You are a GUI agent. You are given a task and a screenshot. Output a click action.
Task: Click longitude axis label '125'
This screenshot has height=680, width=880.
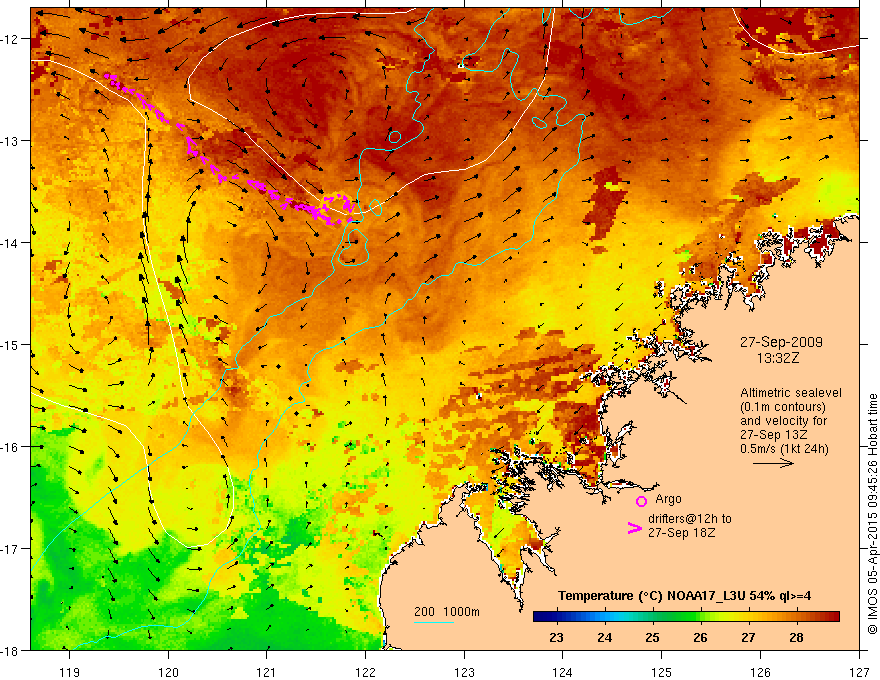pyautogui.click(x=662, y=672)
